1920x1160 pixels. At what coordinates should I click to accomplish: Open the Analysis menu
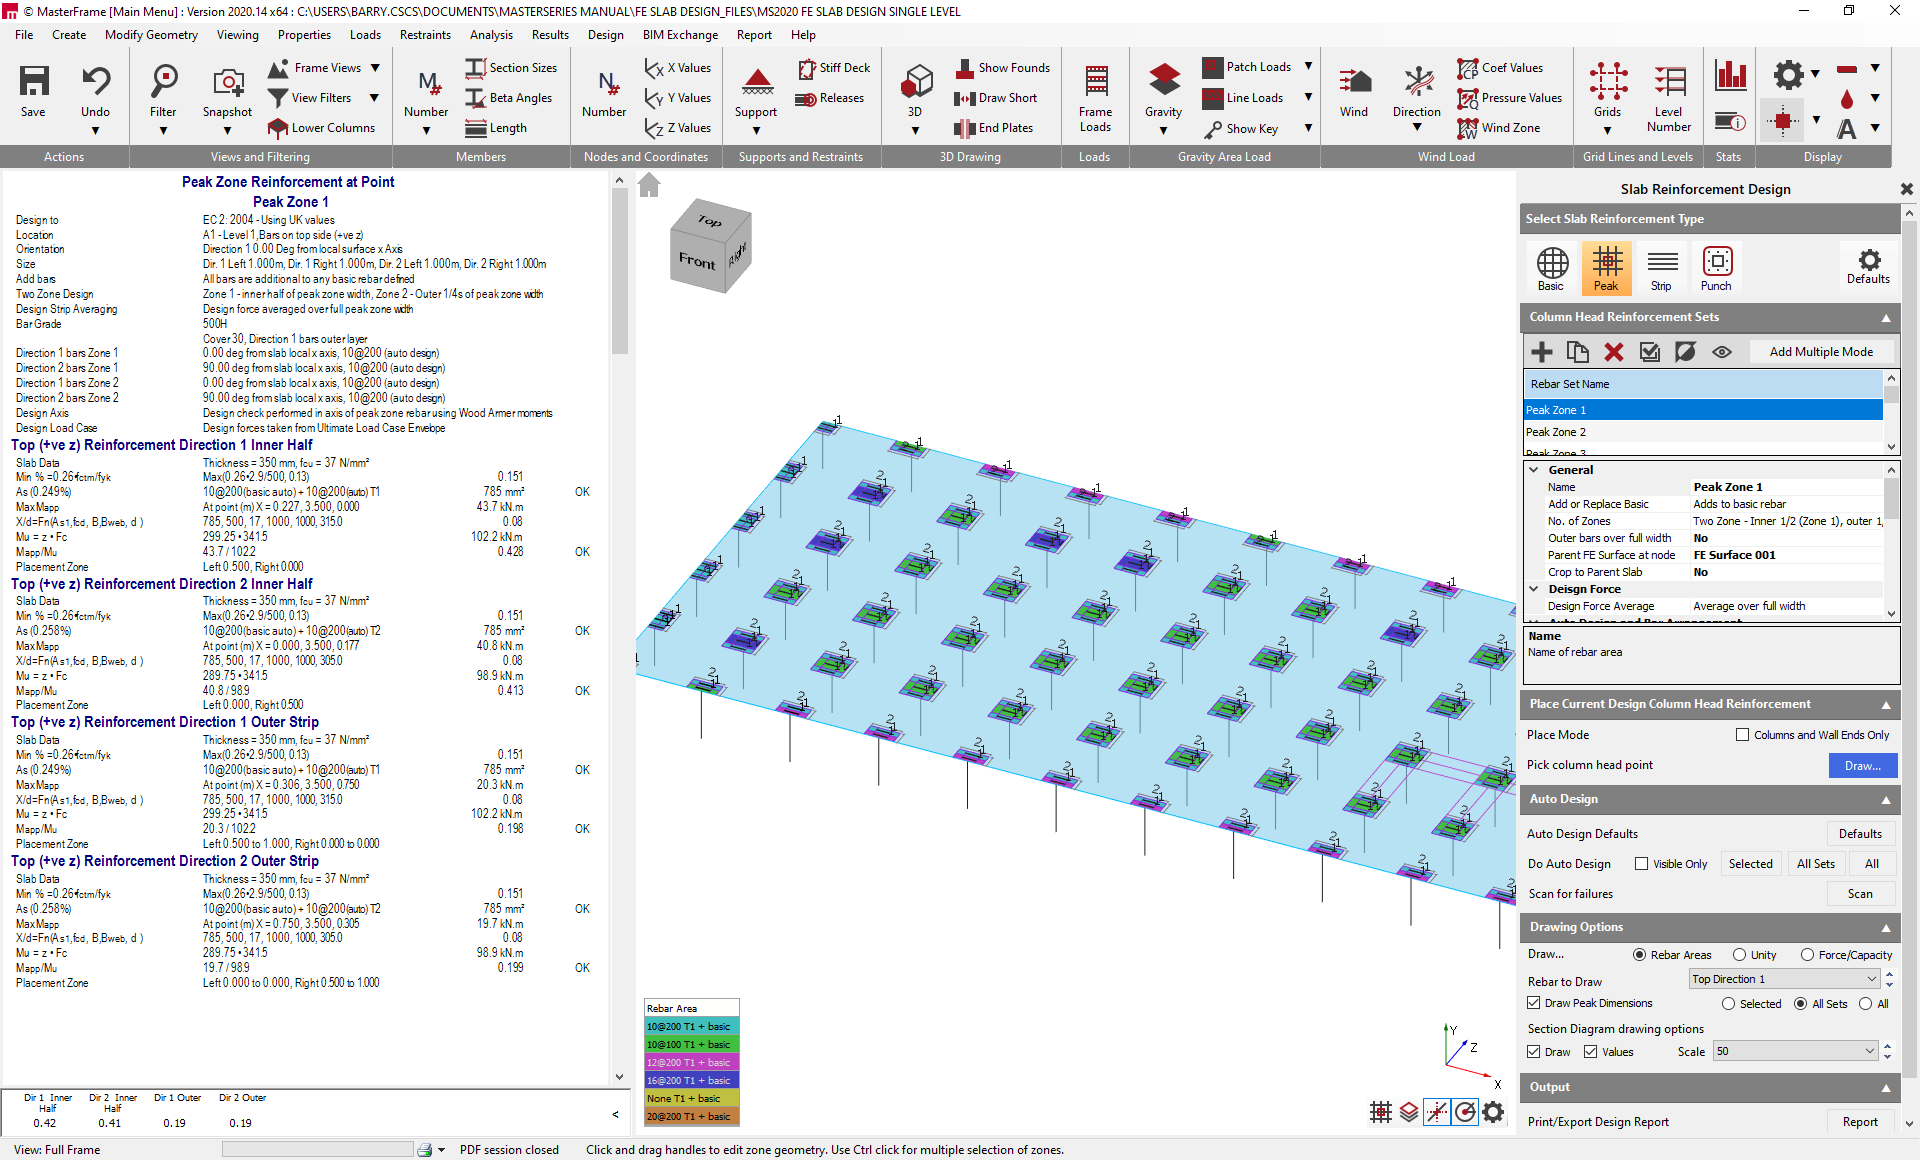pyautogui.click(x=491, y=35)
